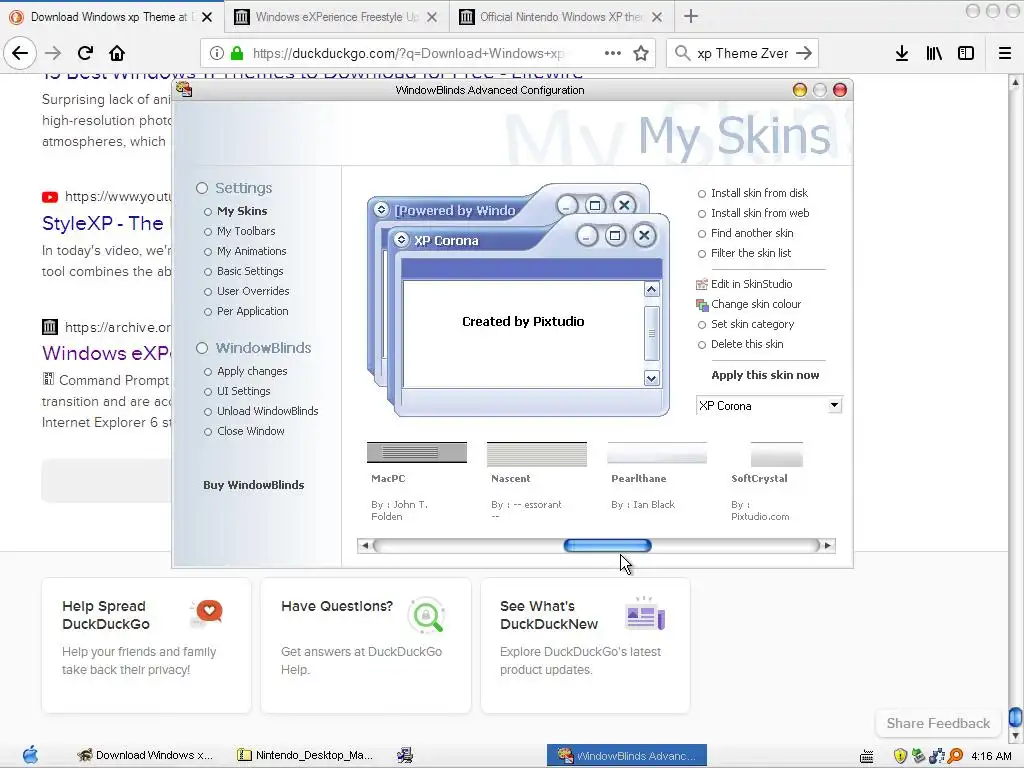Open the Apple start menu icon
Image resolution: width=1024 pixels, height=768 pixels.
click(x=30, y=755)
